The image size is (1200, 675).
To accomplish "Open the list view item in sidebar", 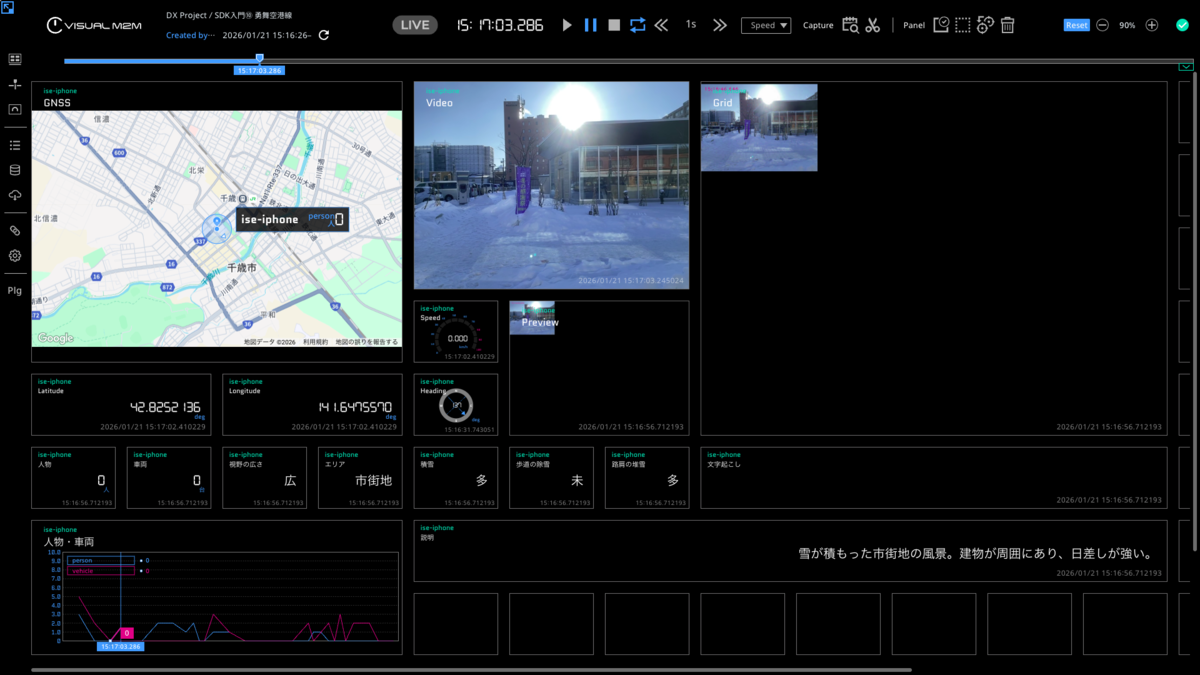I will point(15,145).
